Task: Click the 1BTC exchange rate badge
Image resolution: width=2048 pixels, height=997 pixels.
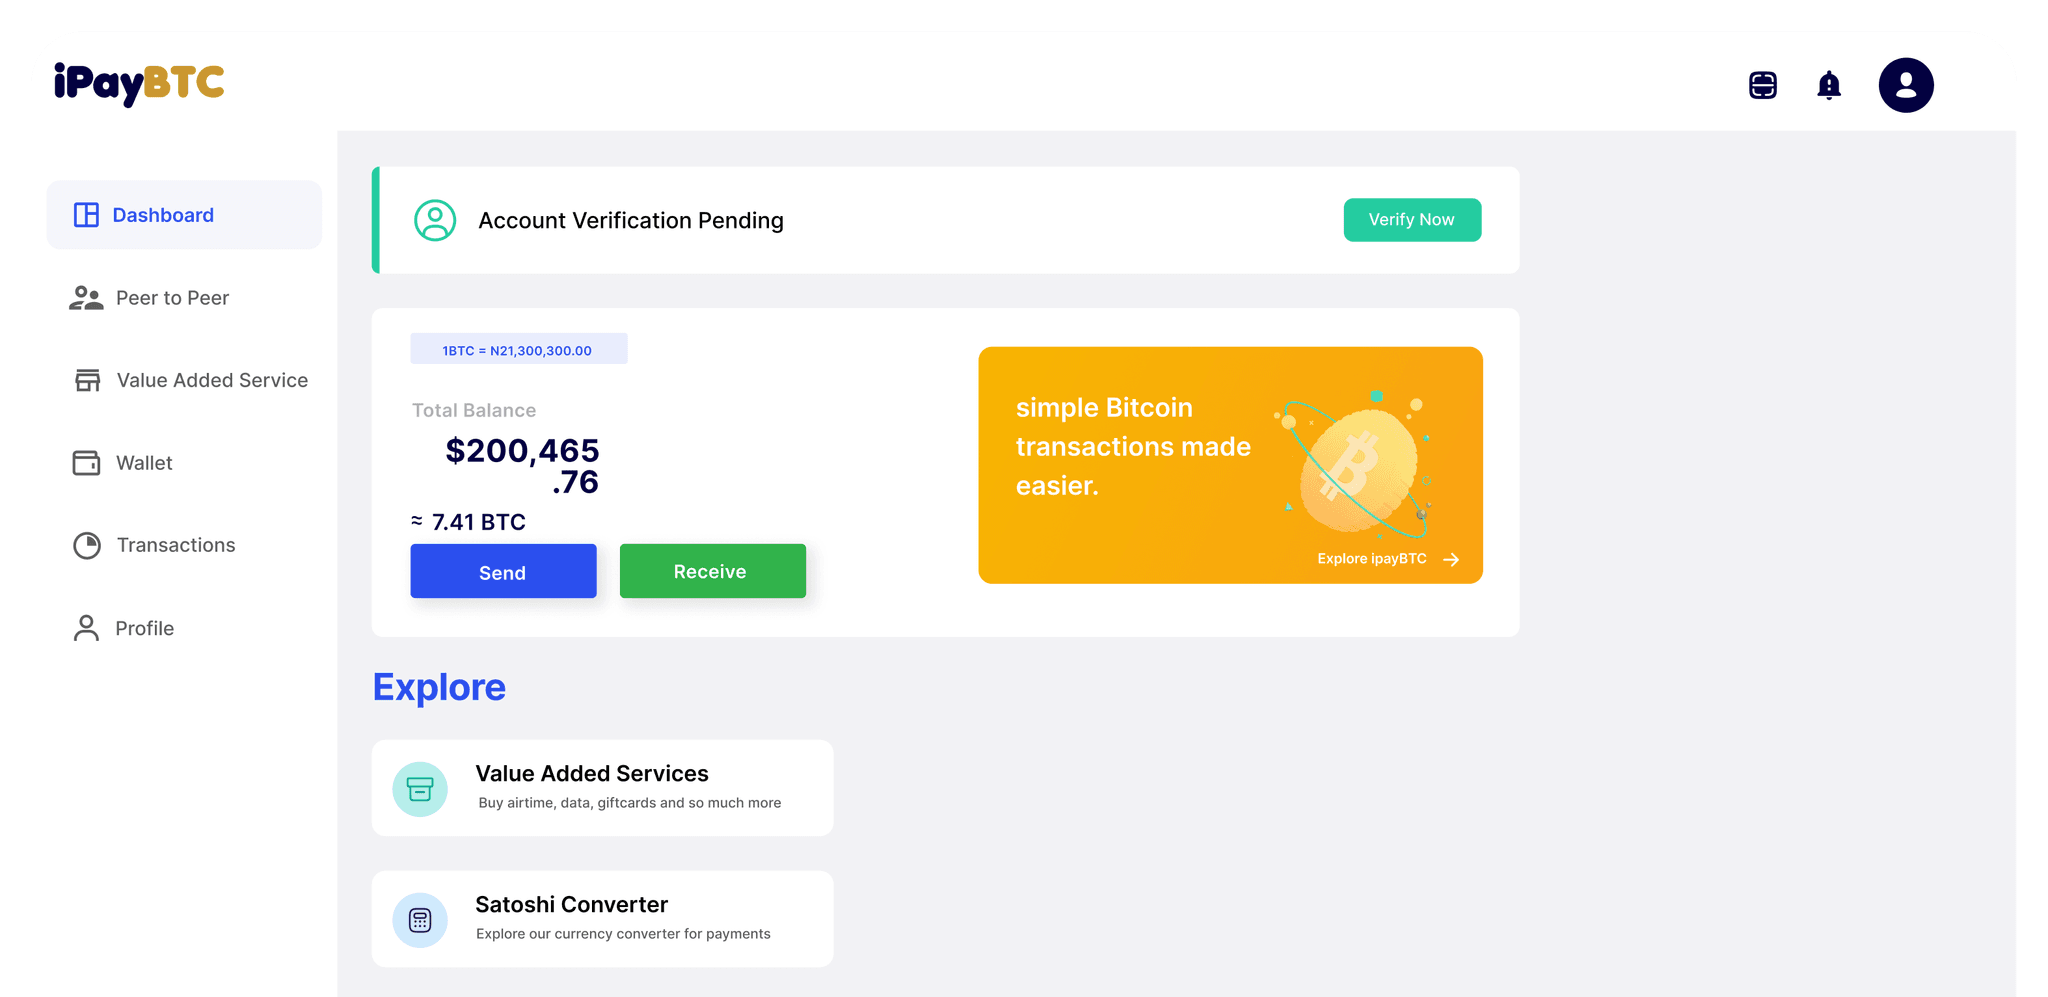Action: point(518,350)
